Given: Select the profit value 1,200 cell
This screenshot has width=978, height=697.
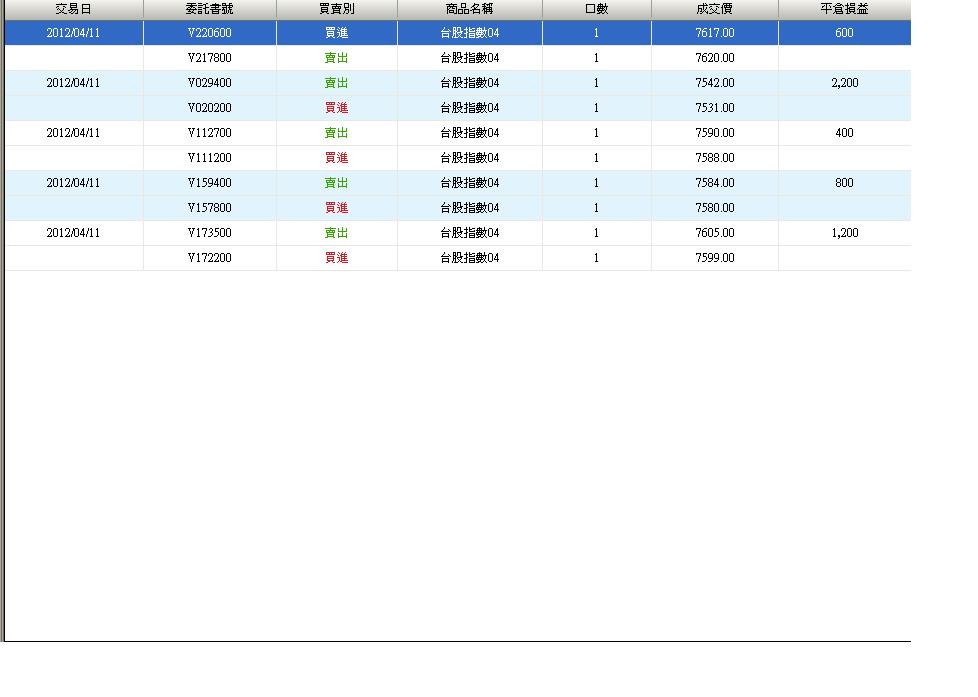Looking at the screenshot, I should [x=845, y=233].
